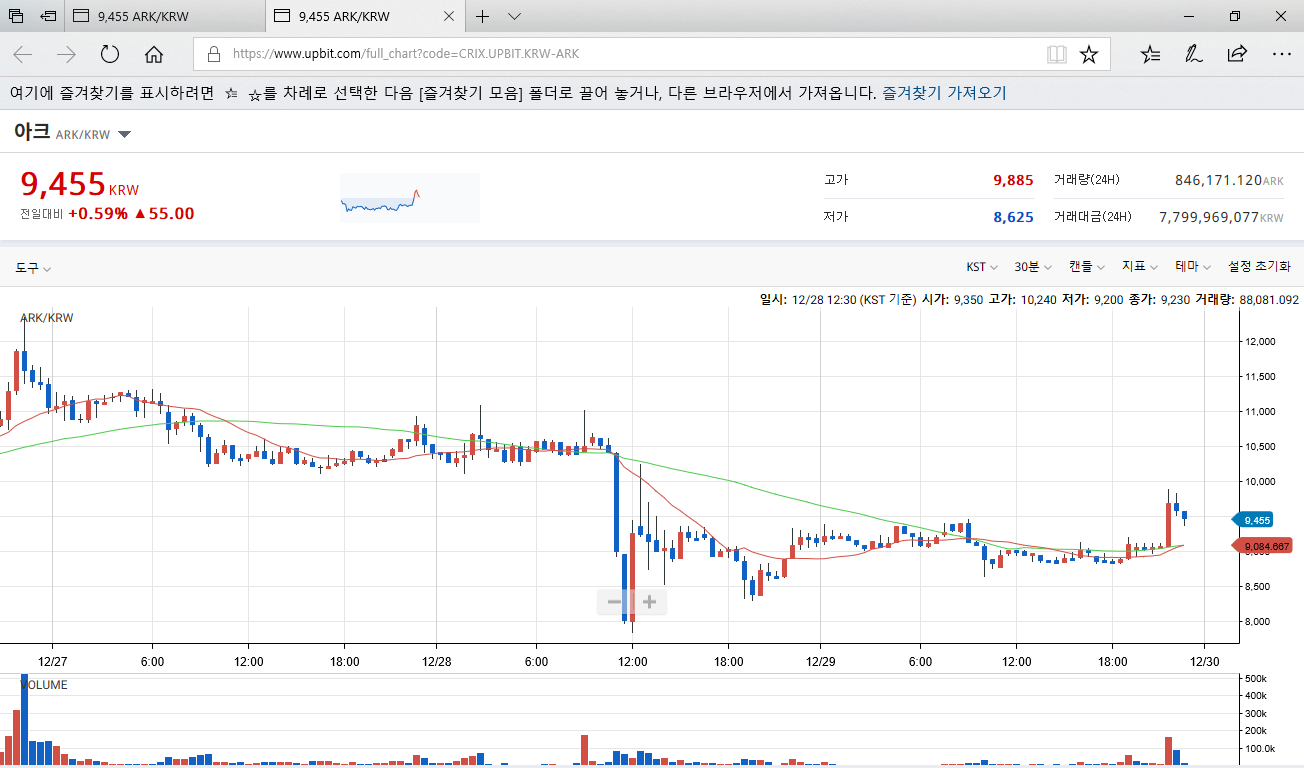1304x768 pixels.
Task: Click the Share icon in the toolbar
Action: (1237, 54)
